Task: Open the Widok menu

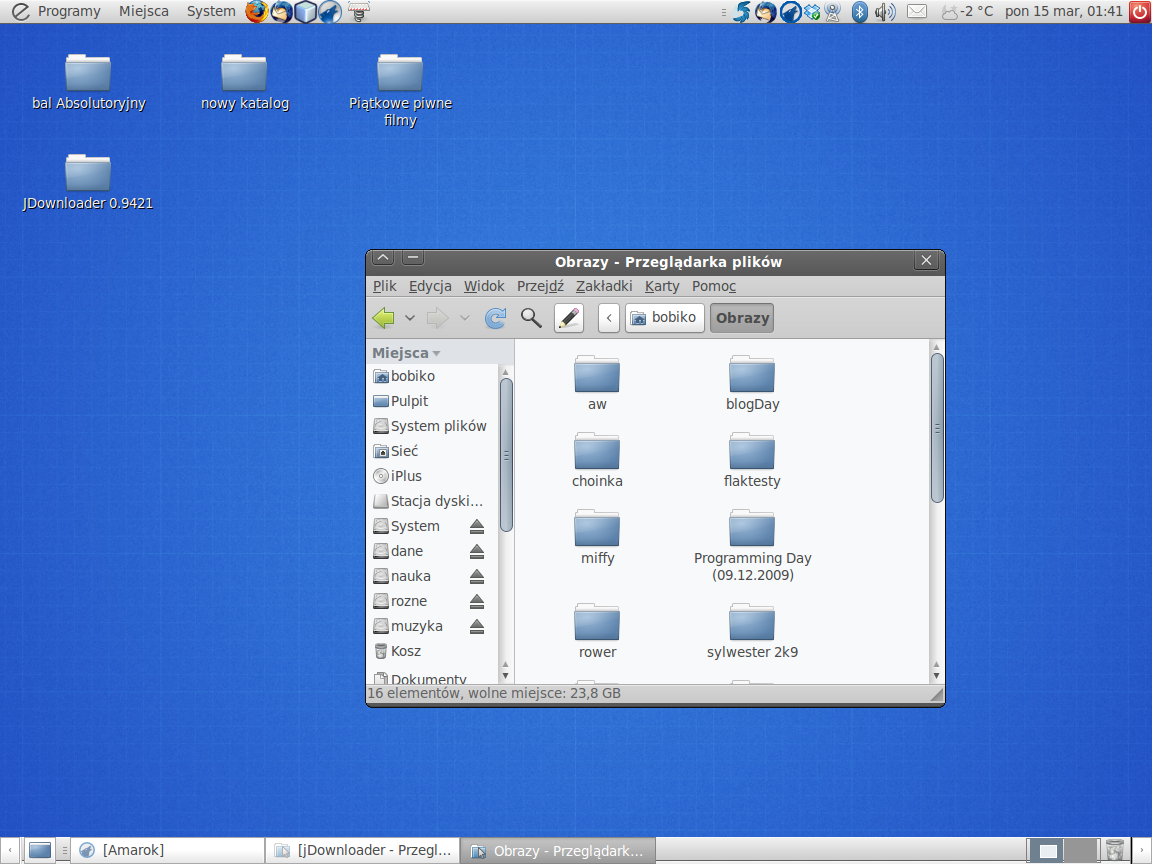Action: click(x=484, y=286)
